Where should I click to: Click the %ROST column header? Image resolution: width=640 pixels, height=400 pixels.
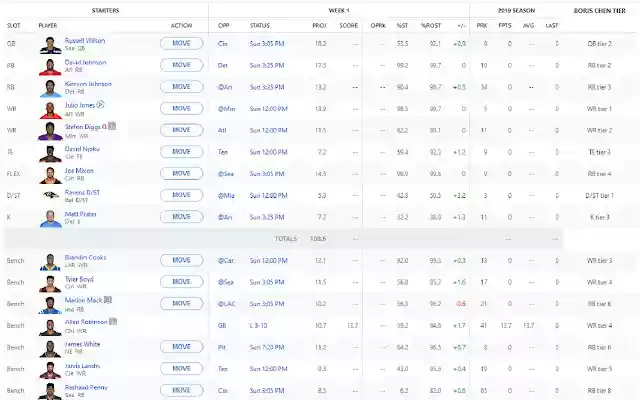(431, 25)
